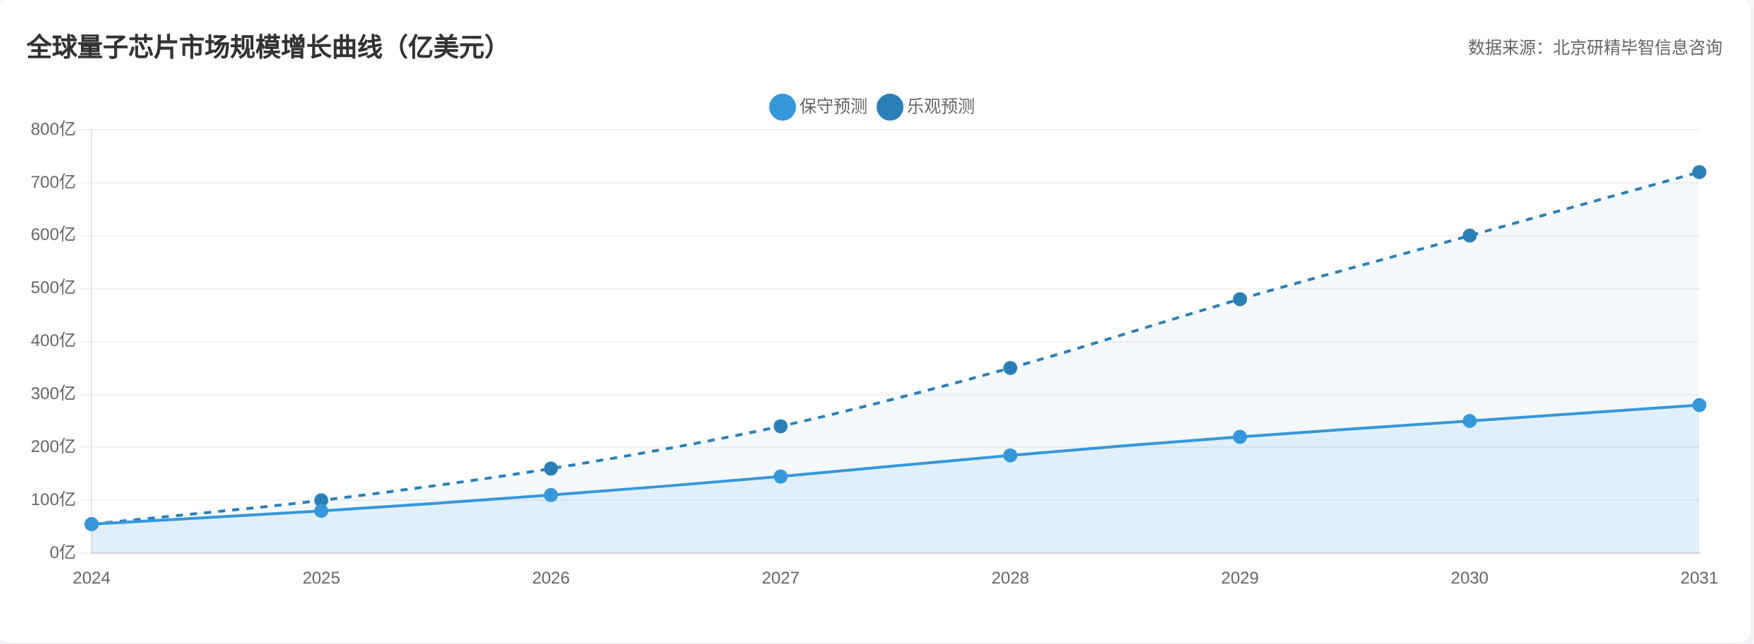
Task: Click the 保守预测 legend color circle
Action: pyautogui.click(x=782, y=107)
